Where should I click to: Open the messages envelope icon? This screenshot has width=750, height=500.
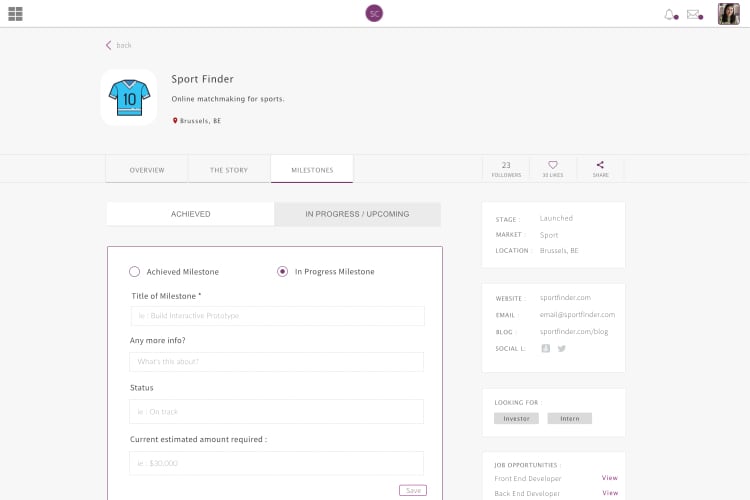[x=693, y=14]
